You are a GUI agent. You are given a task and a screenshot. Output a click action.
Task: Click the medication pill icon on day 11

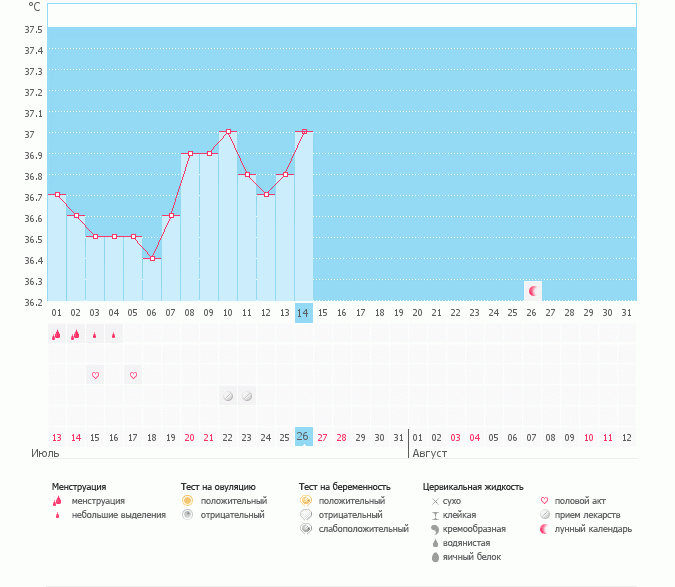247,396
